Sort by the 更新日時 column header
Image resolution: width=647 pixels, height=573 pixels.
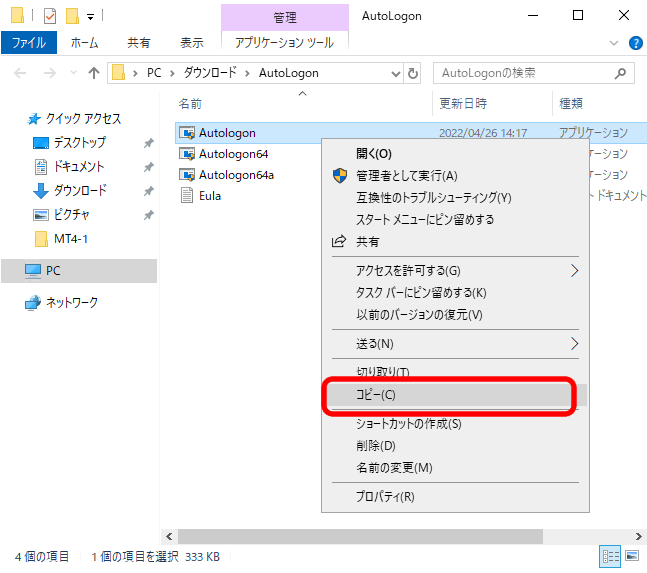tap(463, 104)
